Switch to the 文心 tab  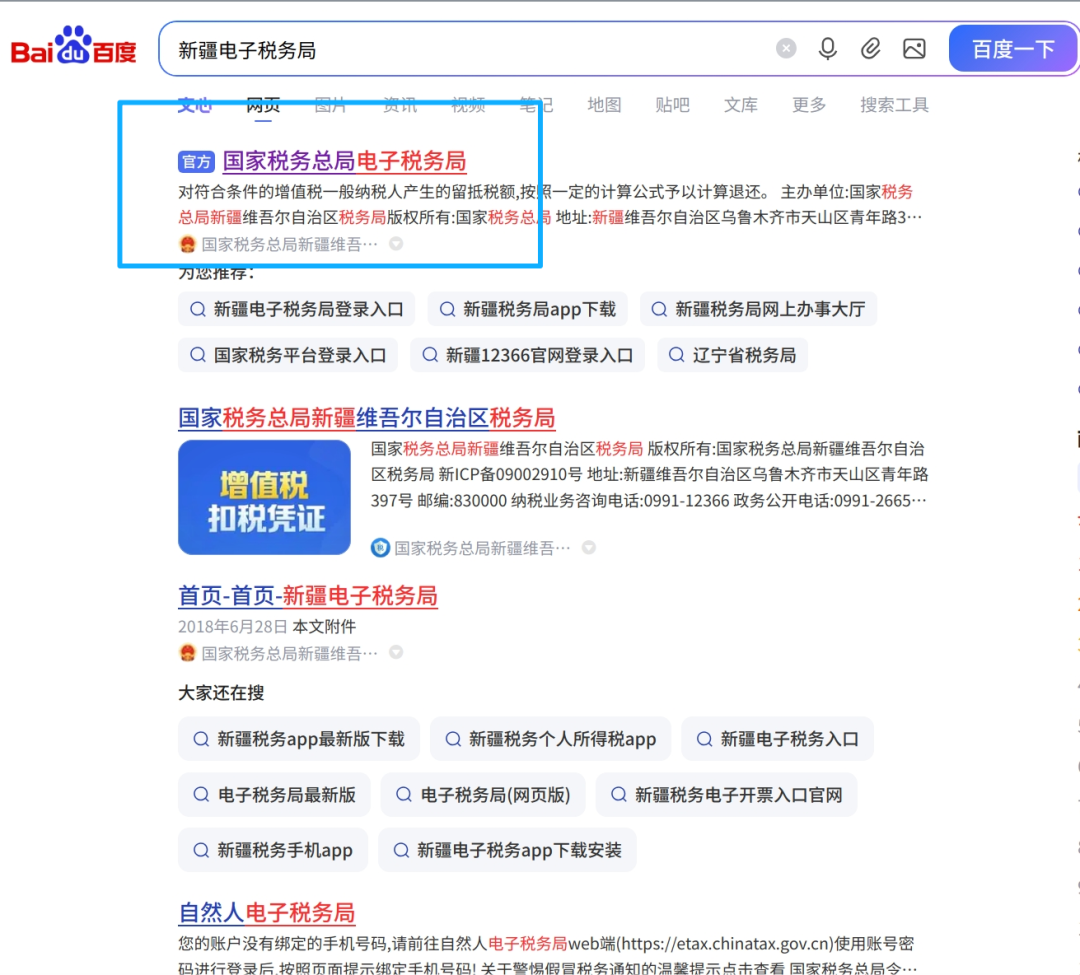point(195,105)
